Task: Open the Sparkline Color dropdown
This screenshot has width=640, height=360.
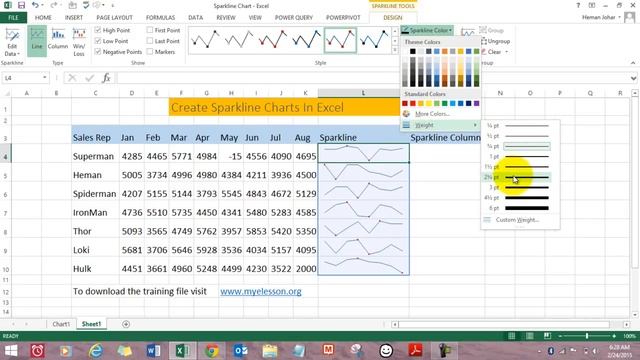Action: [x=427, y=30]
